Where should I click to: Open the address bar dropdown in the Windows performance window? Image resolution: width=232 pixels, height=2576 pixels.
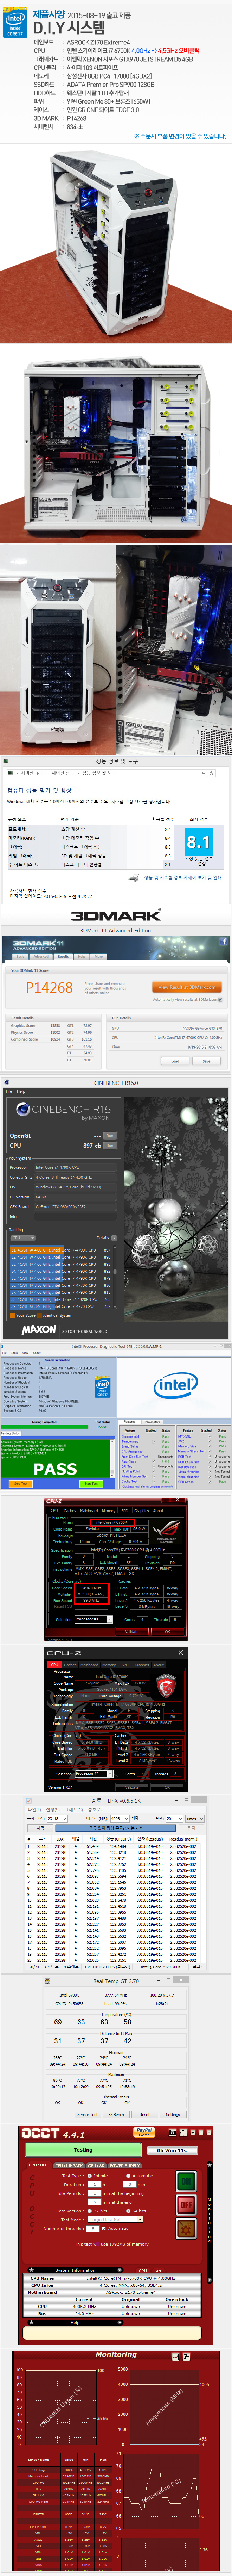[x=204, y=773]
